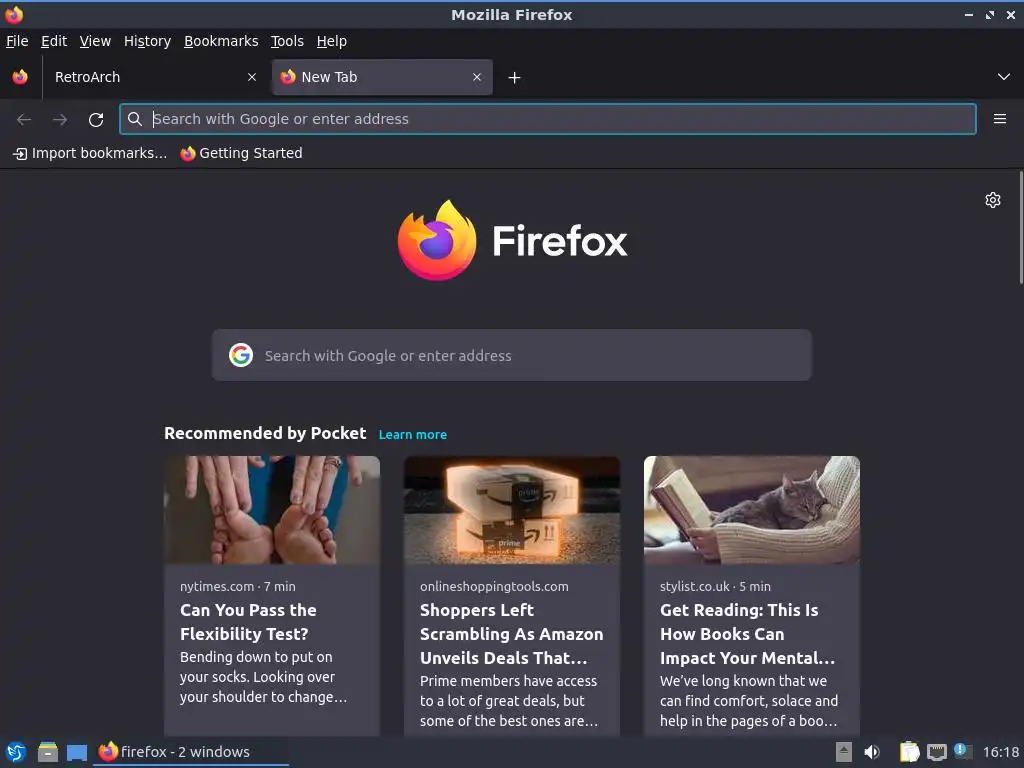Click the Firefox logo on the page

(513, 240)
